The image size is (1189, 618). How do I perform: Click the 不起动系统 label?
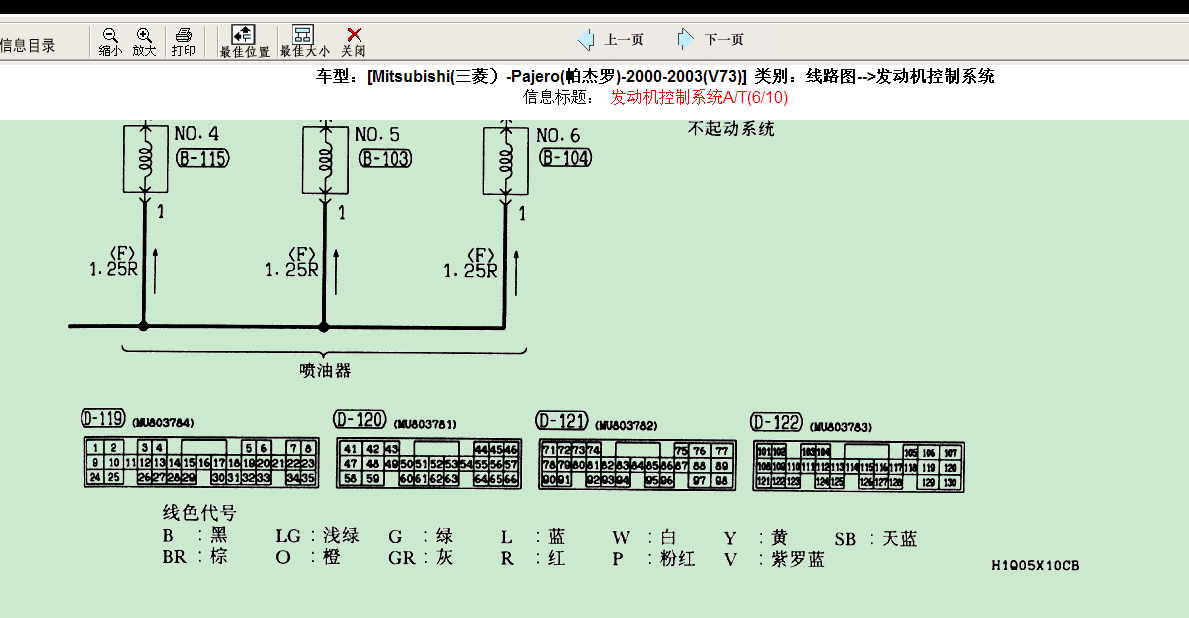(731, 129)
